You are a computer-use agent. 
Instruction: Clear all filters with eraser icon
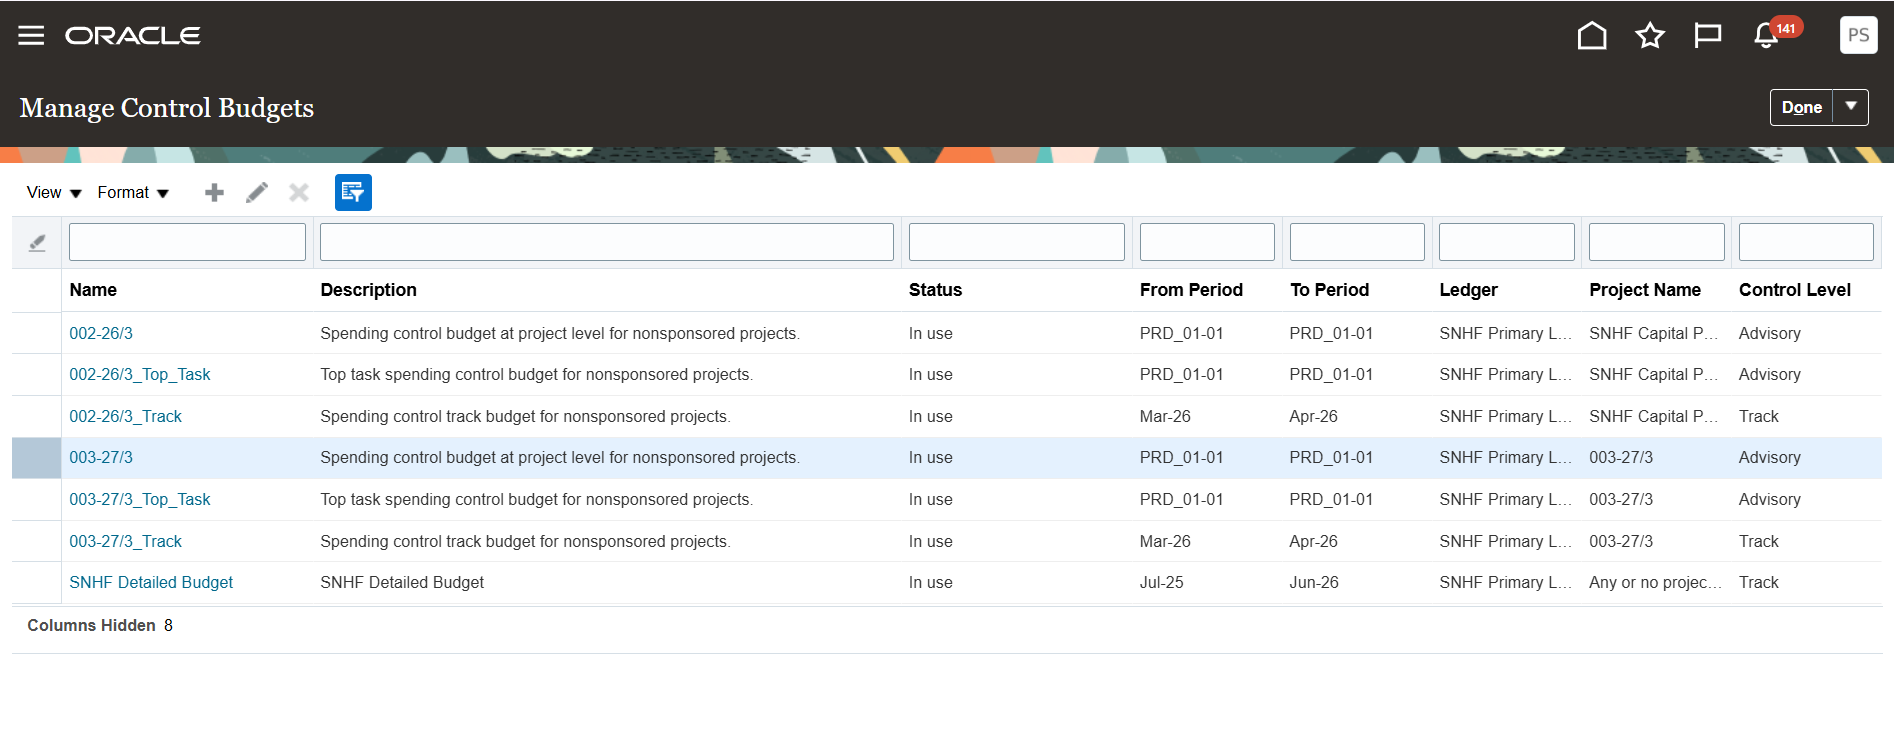click(37, 243)
